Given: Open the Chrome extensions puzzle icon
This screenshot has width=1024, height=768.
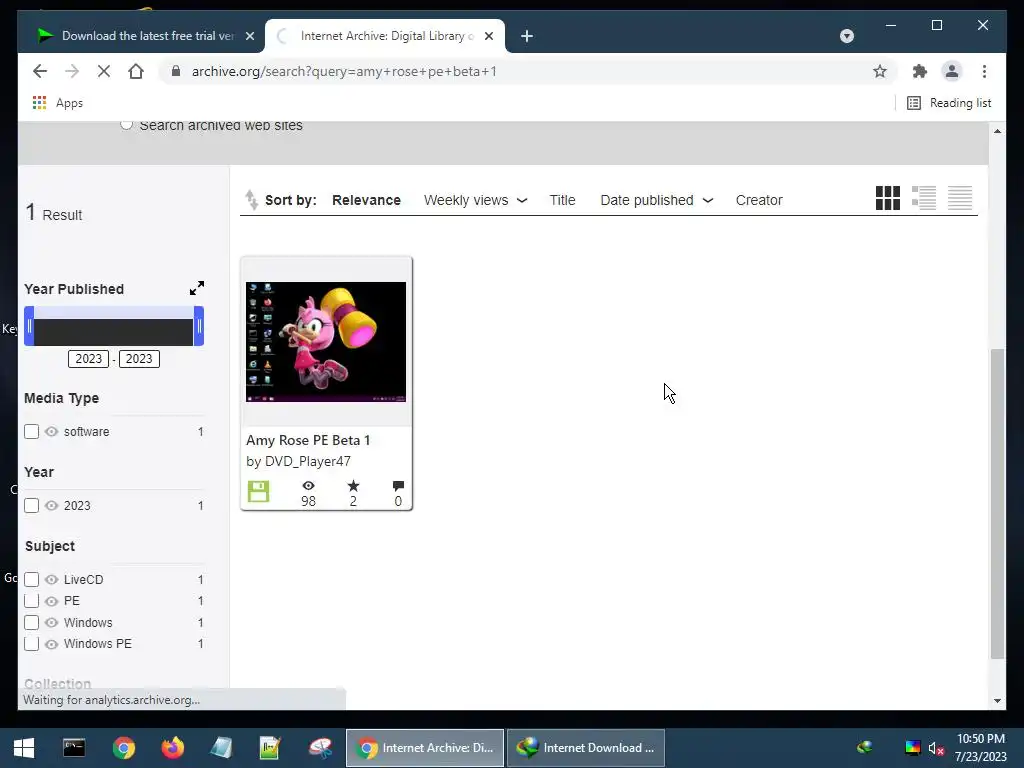Looking at the screenshot, I should (x=920, y=71).
